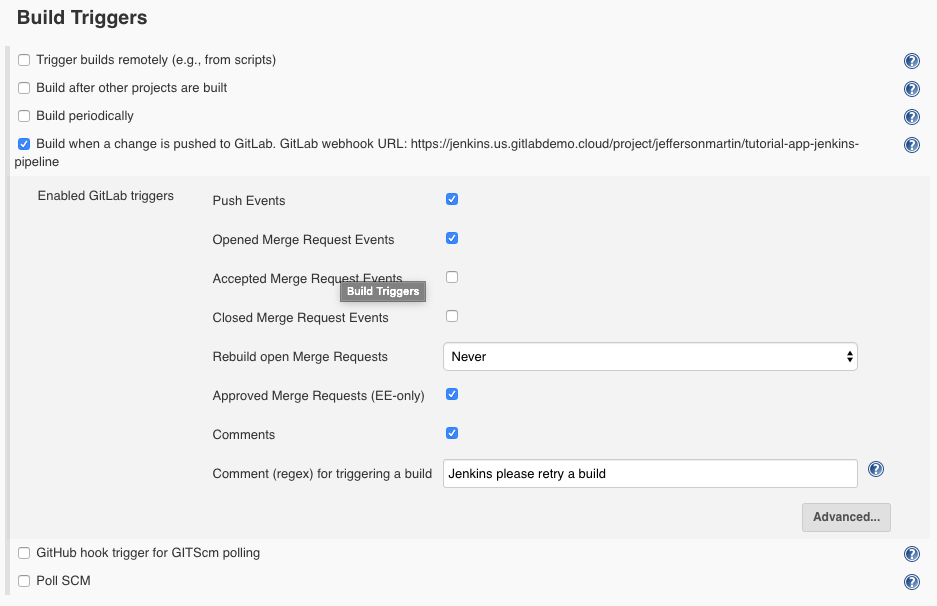Open help for "Trigger builds remotely"

click(911, 60)
